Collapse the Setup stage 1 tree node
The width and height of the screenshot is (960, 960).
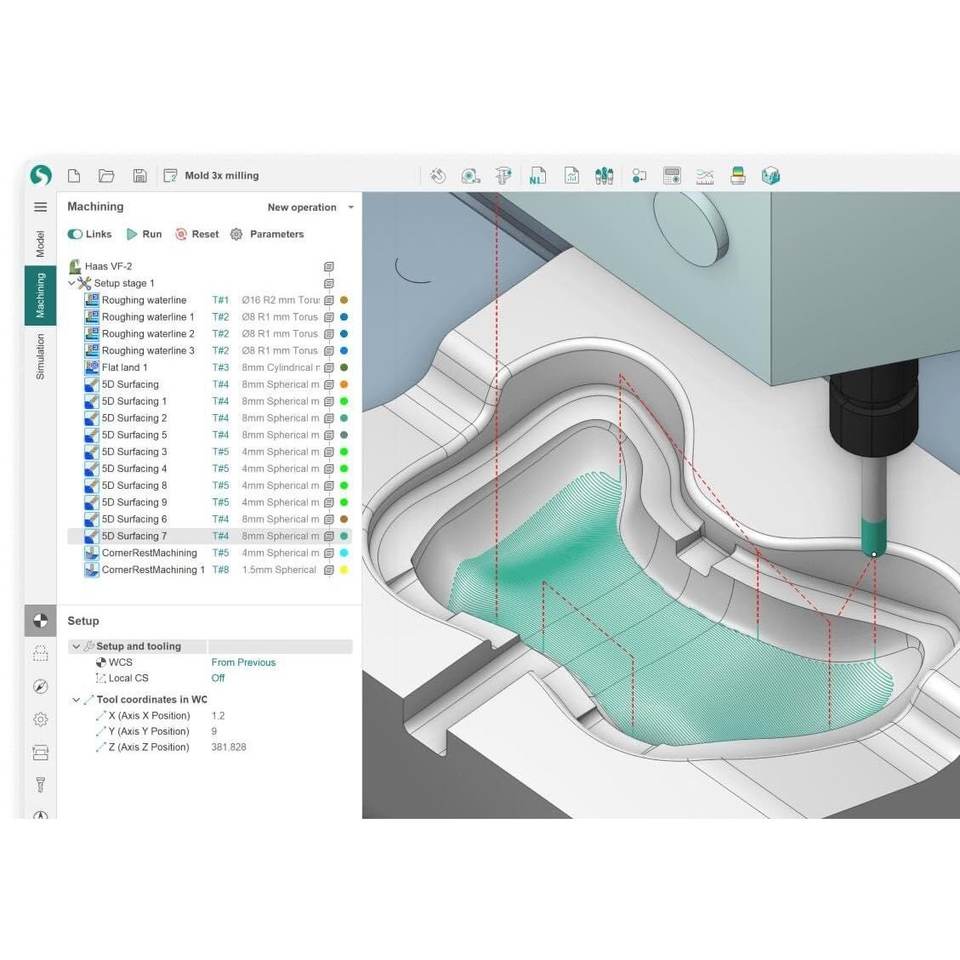72,283
